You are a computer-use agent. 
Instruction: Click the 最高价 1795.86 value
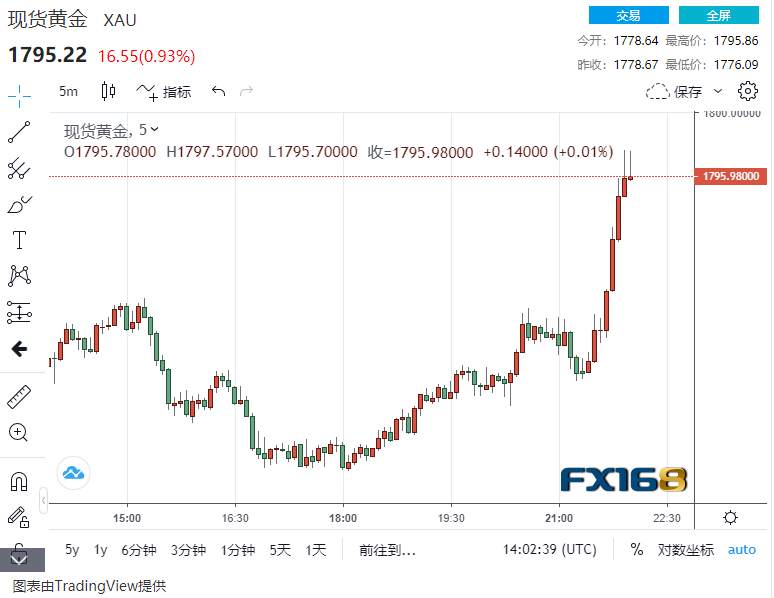[x=735, y=40]
